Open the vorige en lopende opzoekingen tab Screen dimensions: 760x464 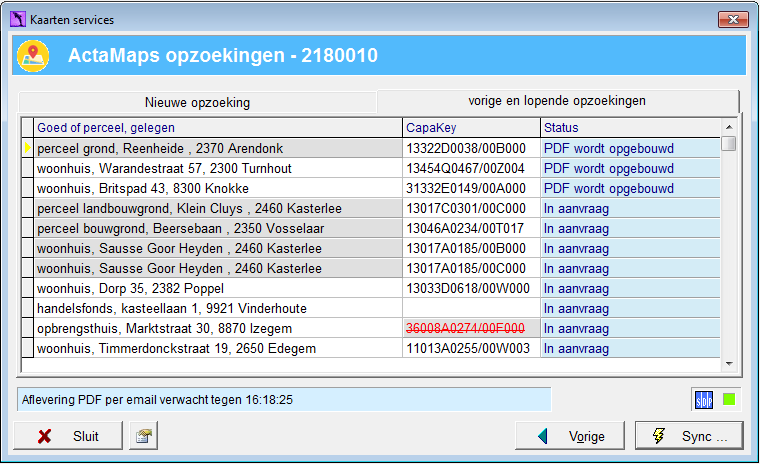[x=557, y=101]
